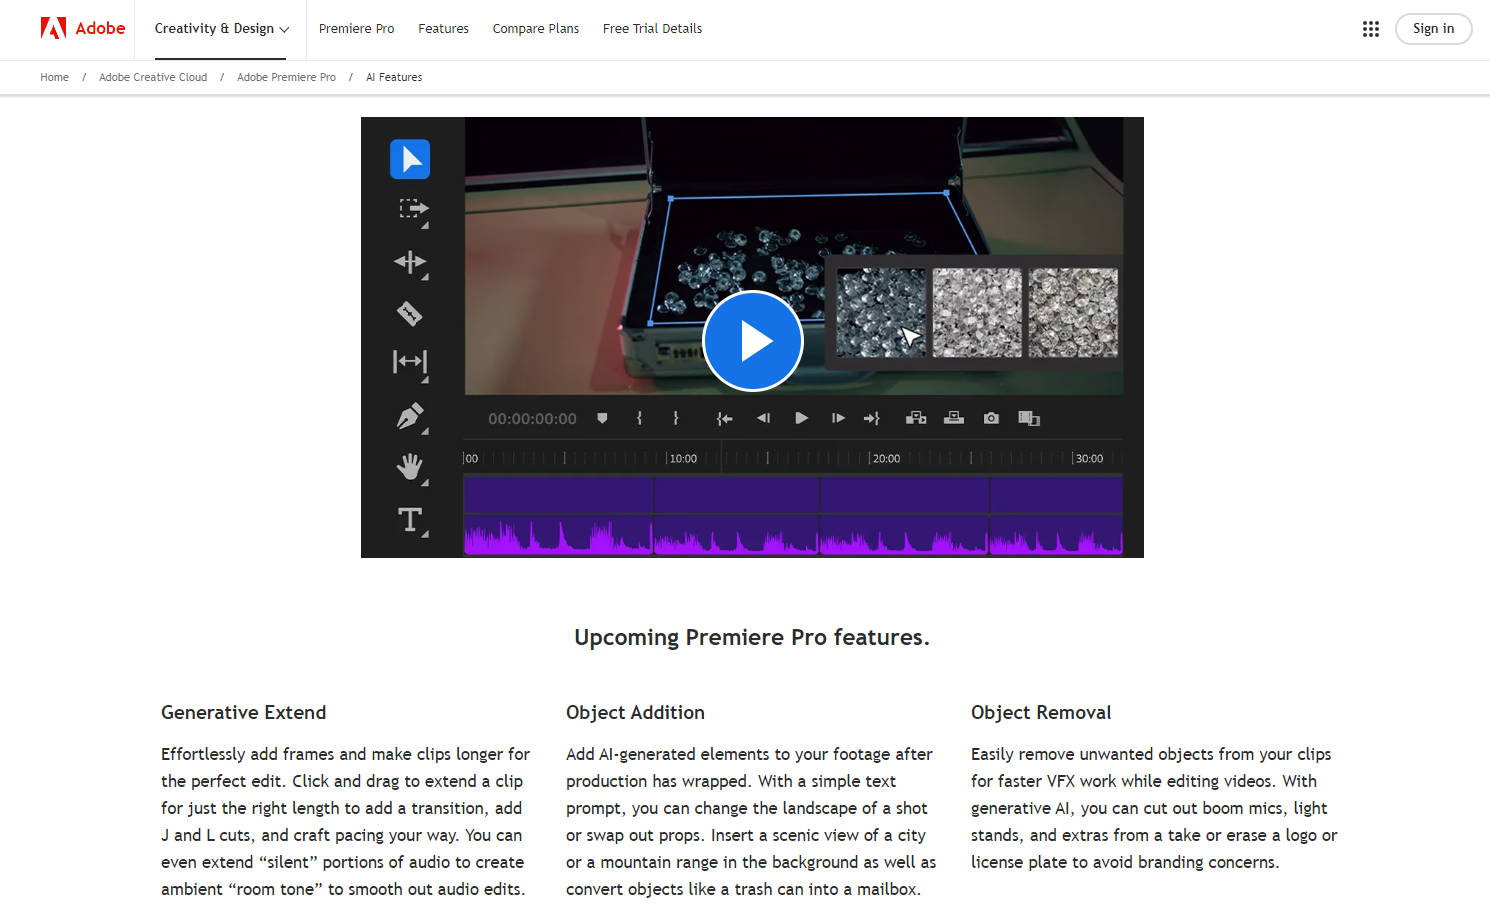Click the Step Forward one frame icon
Screen dimensions: 1490x914
tap(838, 418)
